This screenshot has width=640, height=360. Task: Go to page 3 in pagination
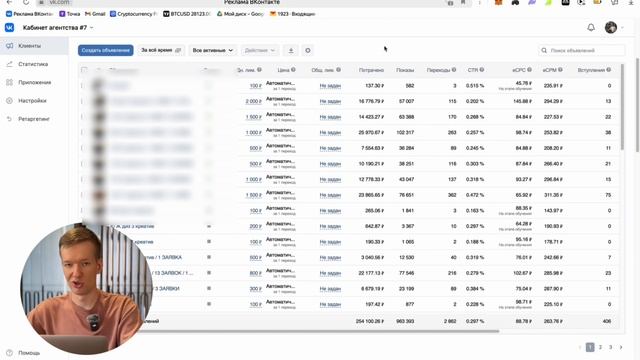[611, 347]
